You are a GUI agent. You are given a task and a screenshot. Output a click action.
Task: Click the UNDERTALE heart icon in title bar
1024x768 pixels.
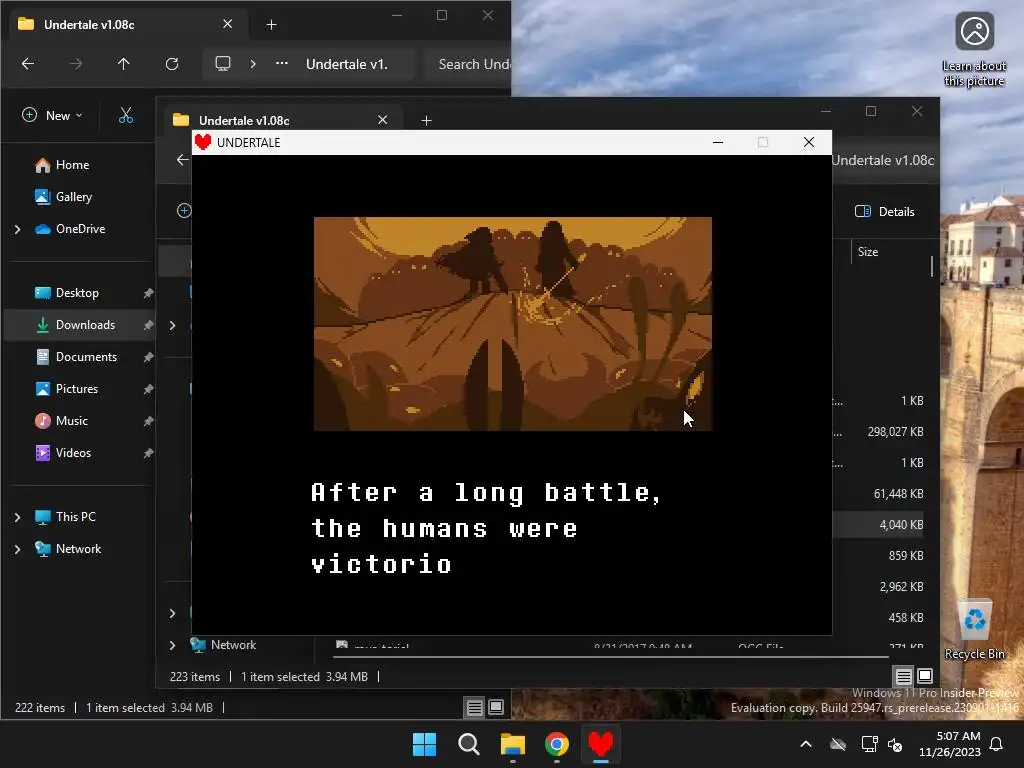click(x=203, y=142)
